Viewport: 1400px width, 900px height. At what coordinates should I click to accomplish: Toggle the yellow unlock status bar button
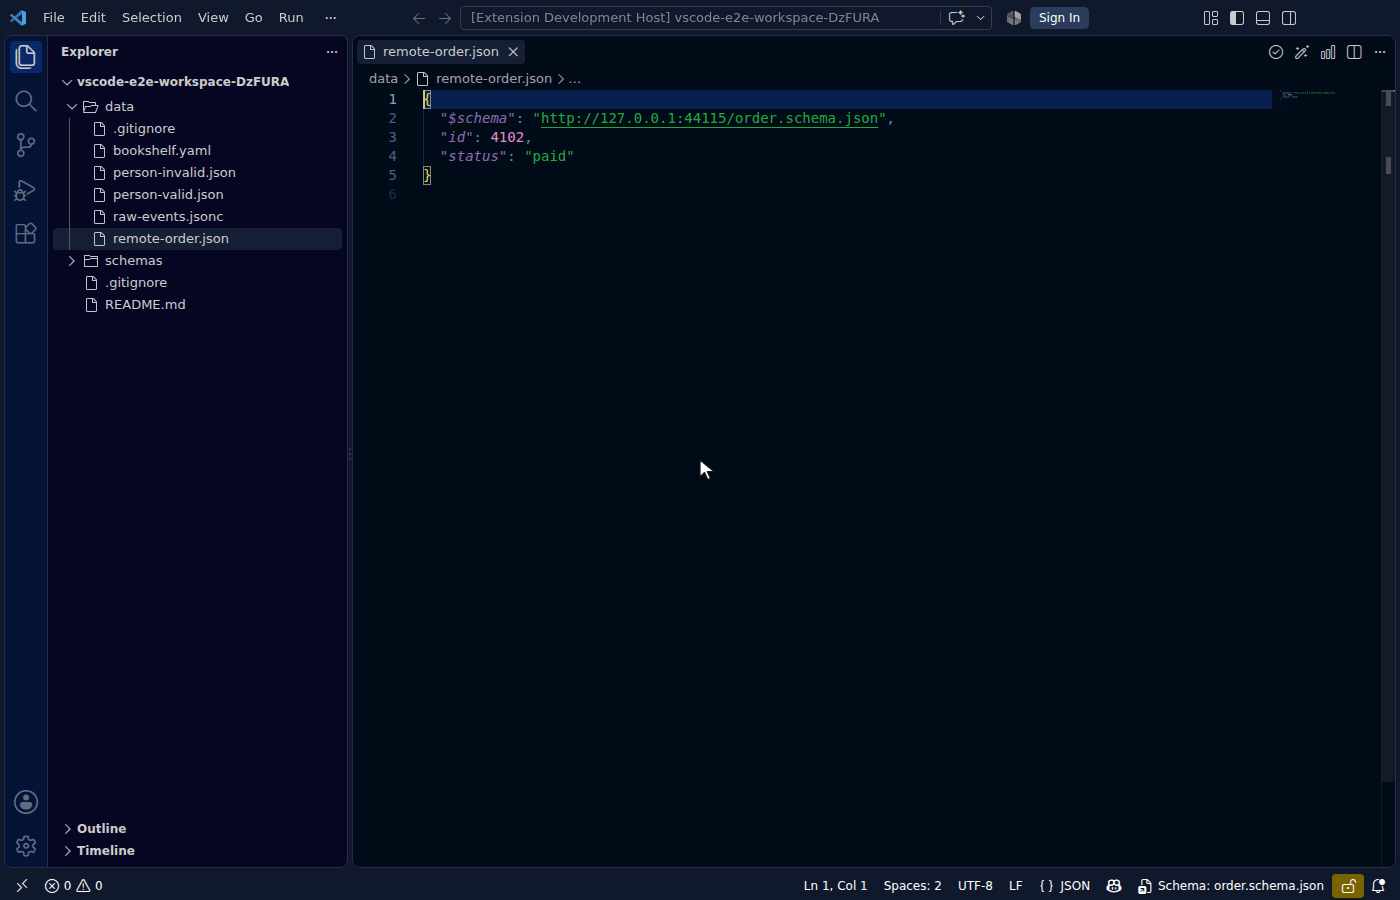pos(1348,886)
